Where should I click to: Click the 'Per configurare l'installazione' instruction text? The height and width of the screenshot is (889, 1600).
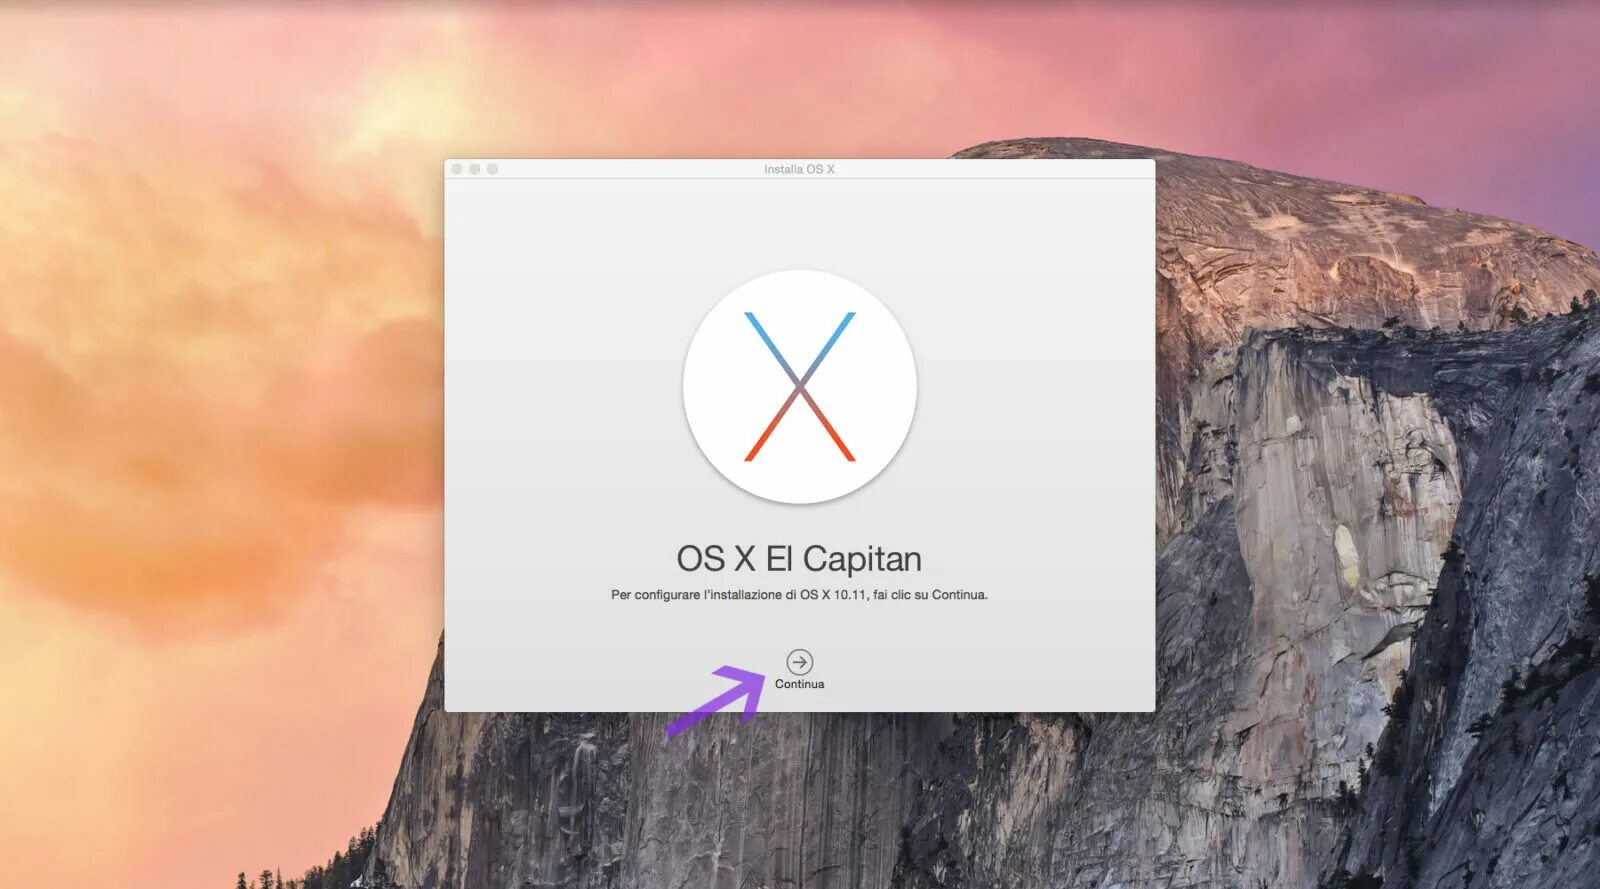(x=799, y=594)
